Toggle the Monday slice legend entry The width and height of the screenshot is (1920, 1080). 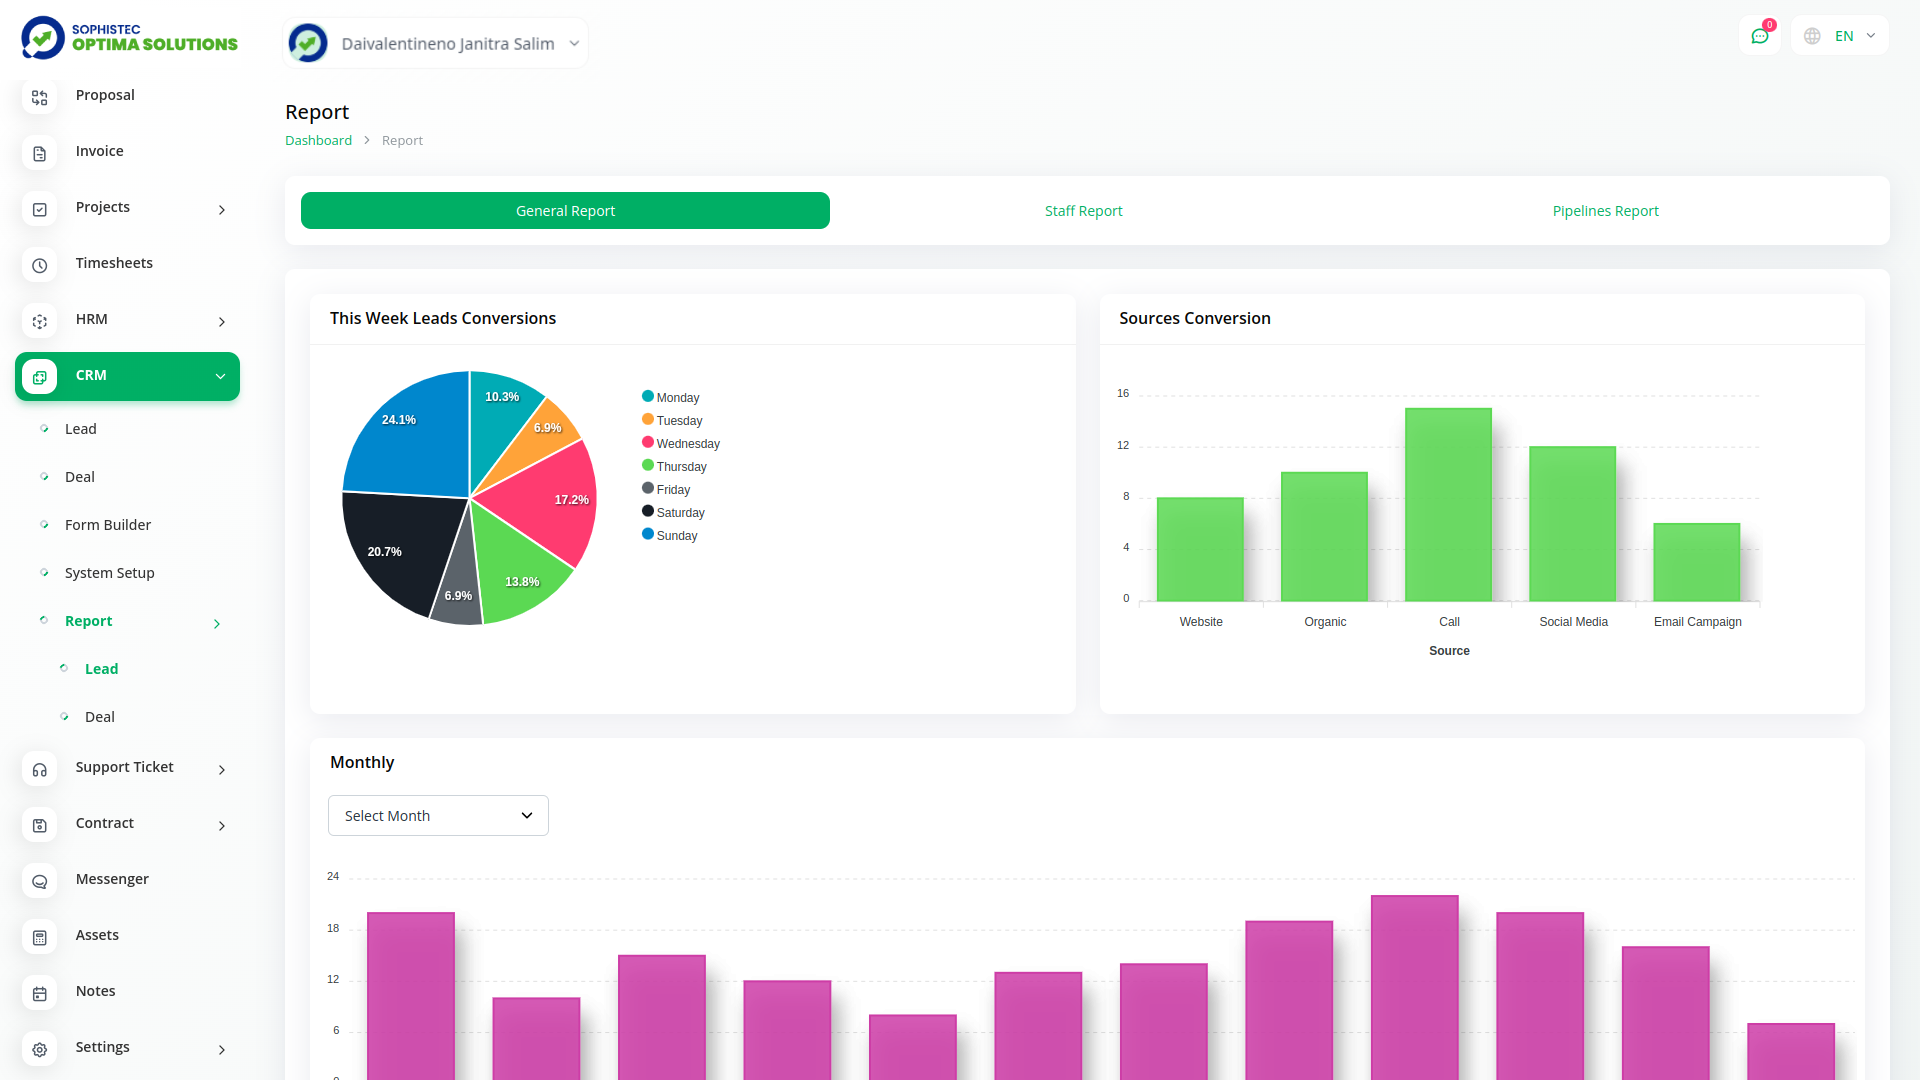coord(671,396)
